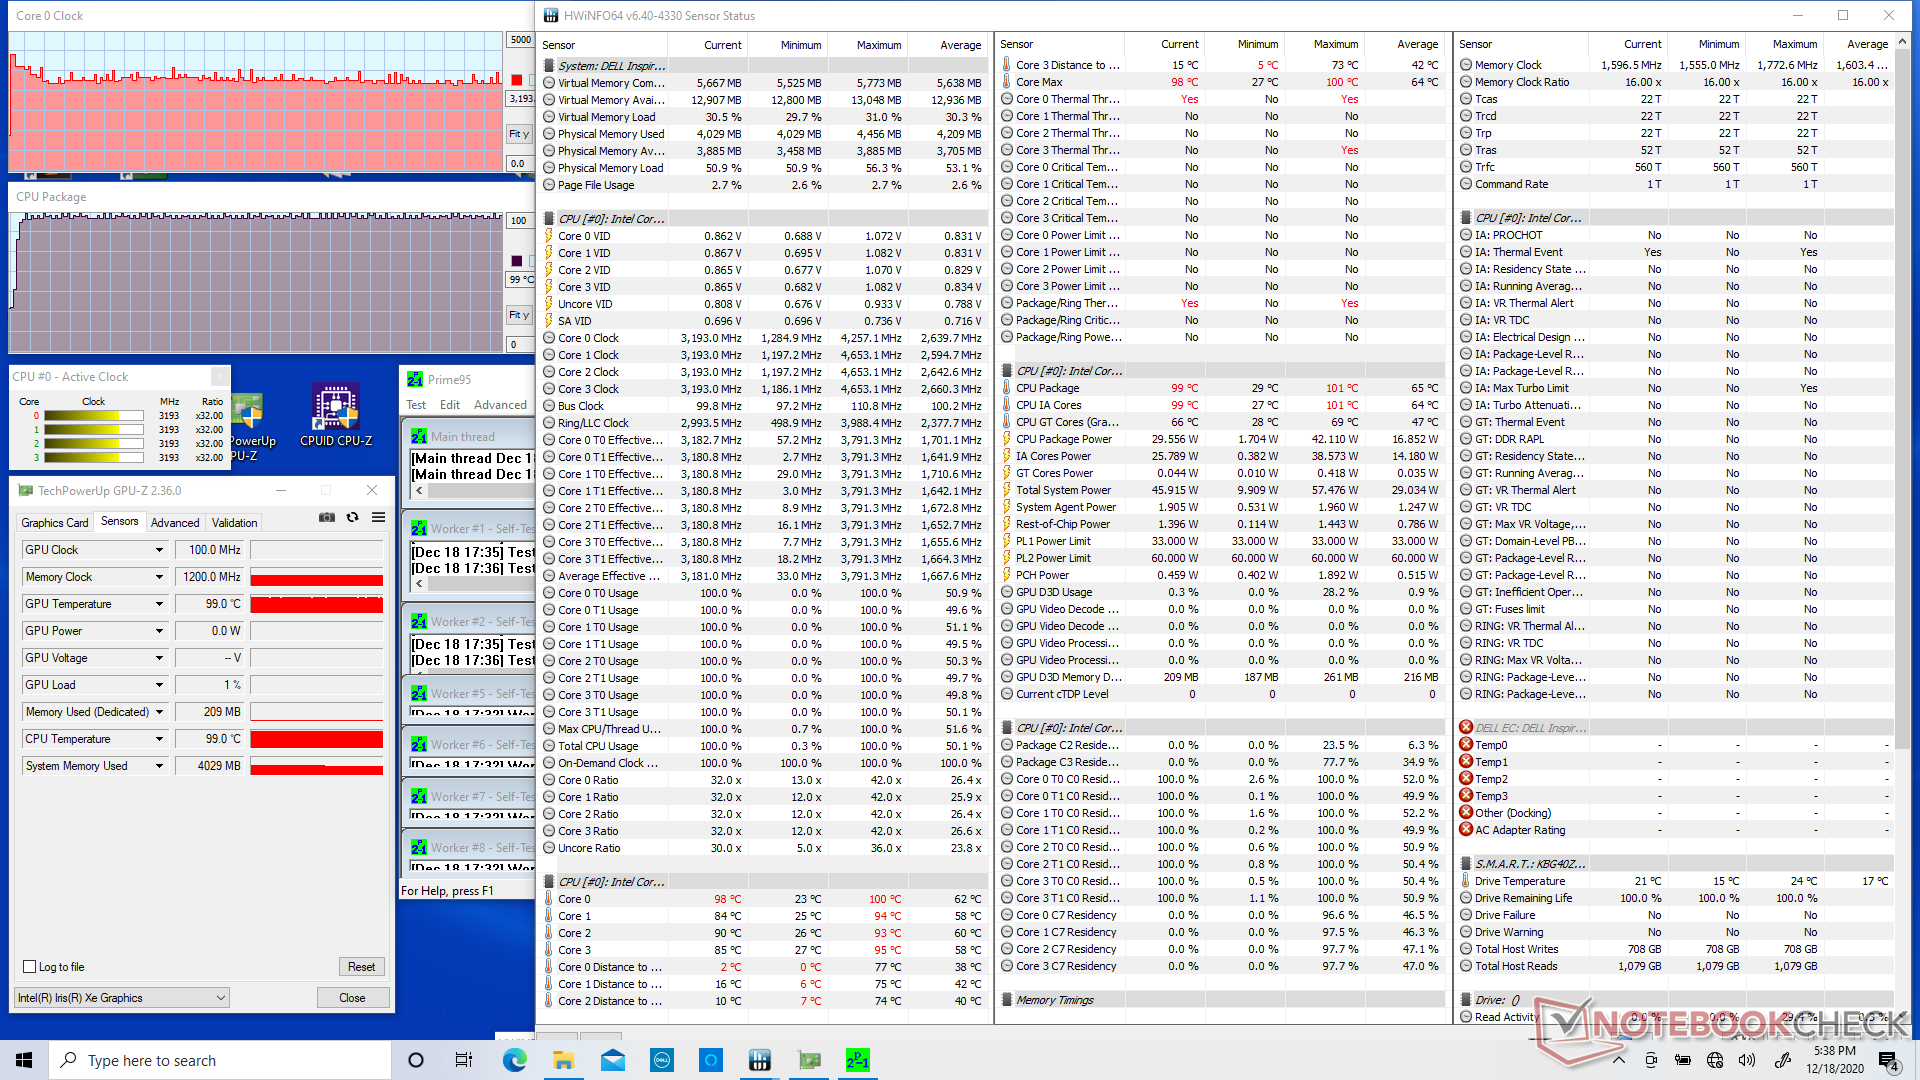Enable the Log to file checkbox

(30, 967)
